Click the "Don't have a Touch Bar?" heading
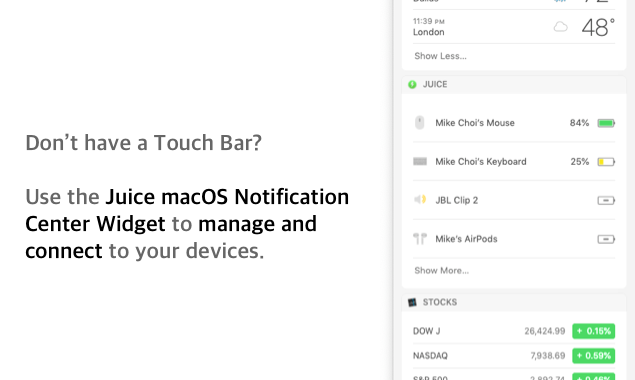 tap(144, 143)
